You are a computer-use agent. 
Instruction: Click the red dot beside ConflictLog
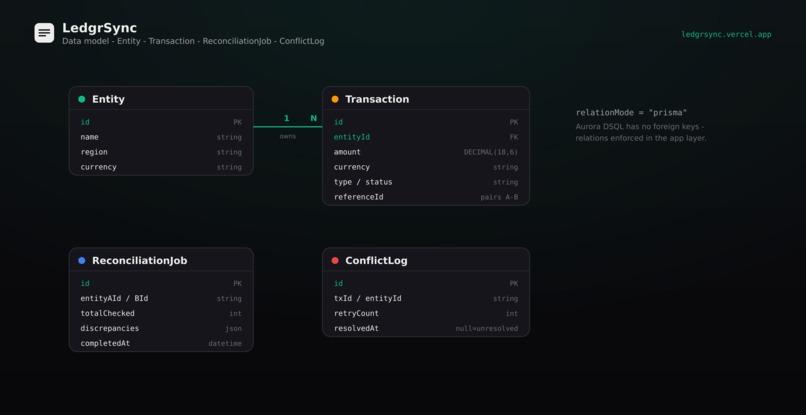(x=335, y=261)
